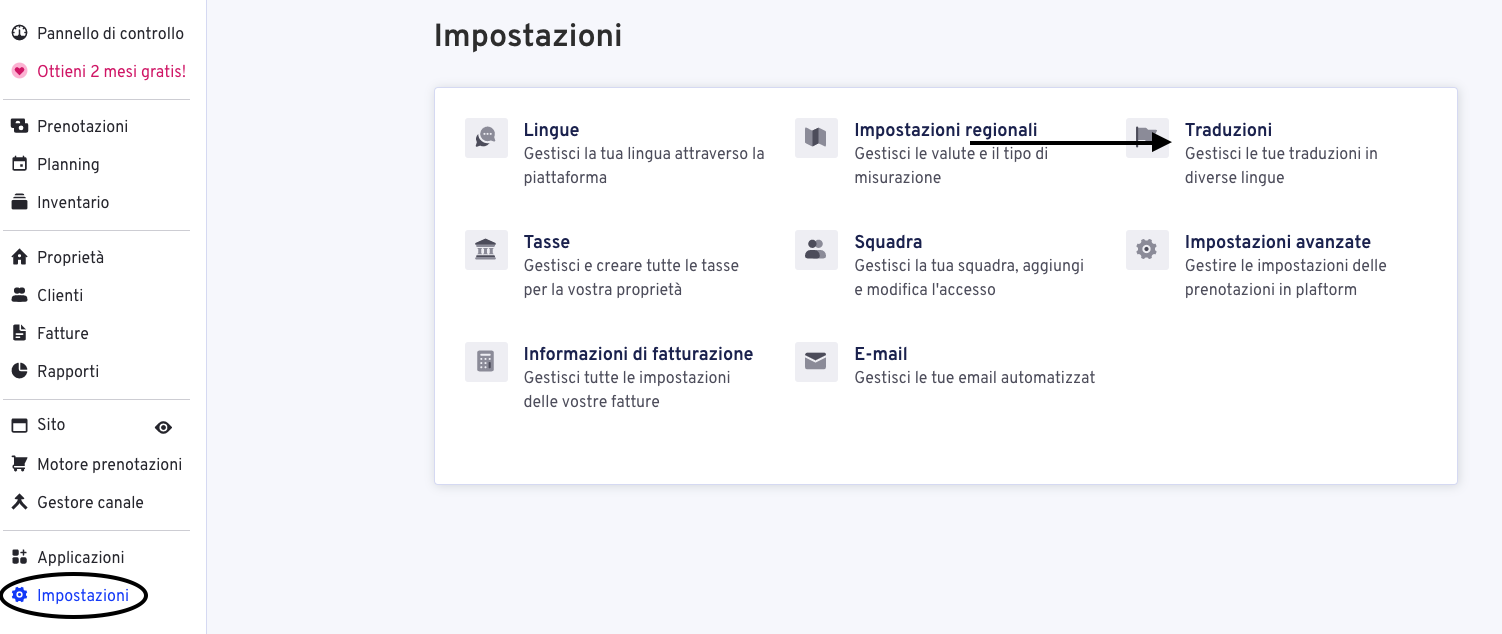The height and width of the screenshot is (634, 1502).
Task: Open Applicazioni in the sidebar
Action: 80,558
